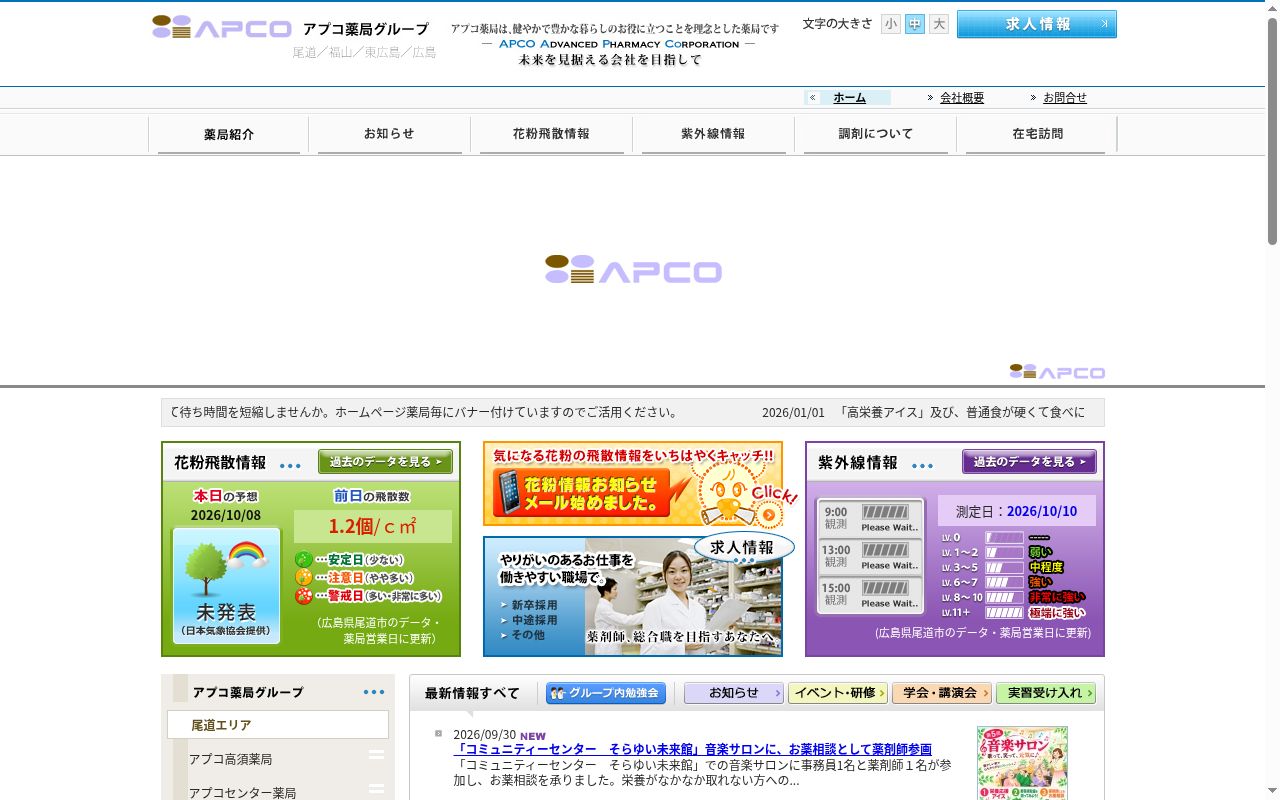The image size is (1280, 800).
Task: Click the LV.11+ 極端に強い UV level
Action: pos(1013,612)
